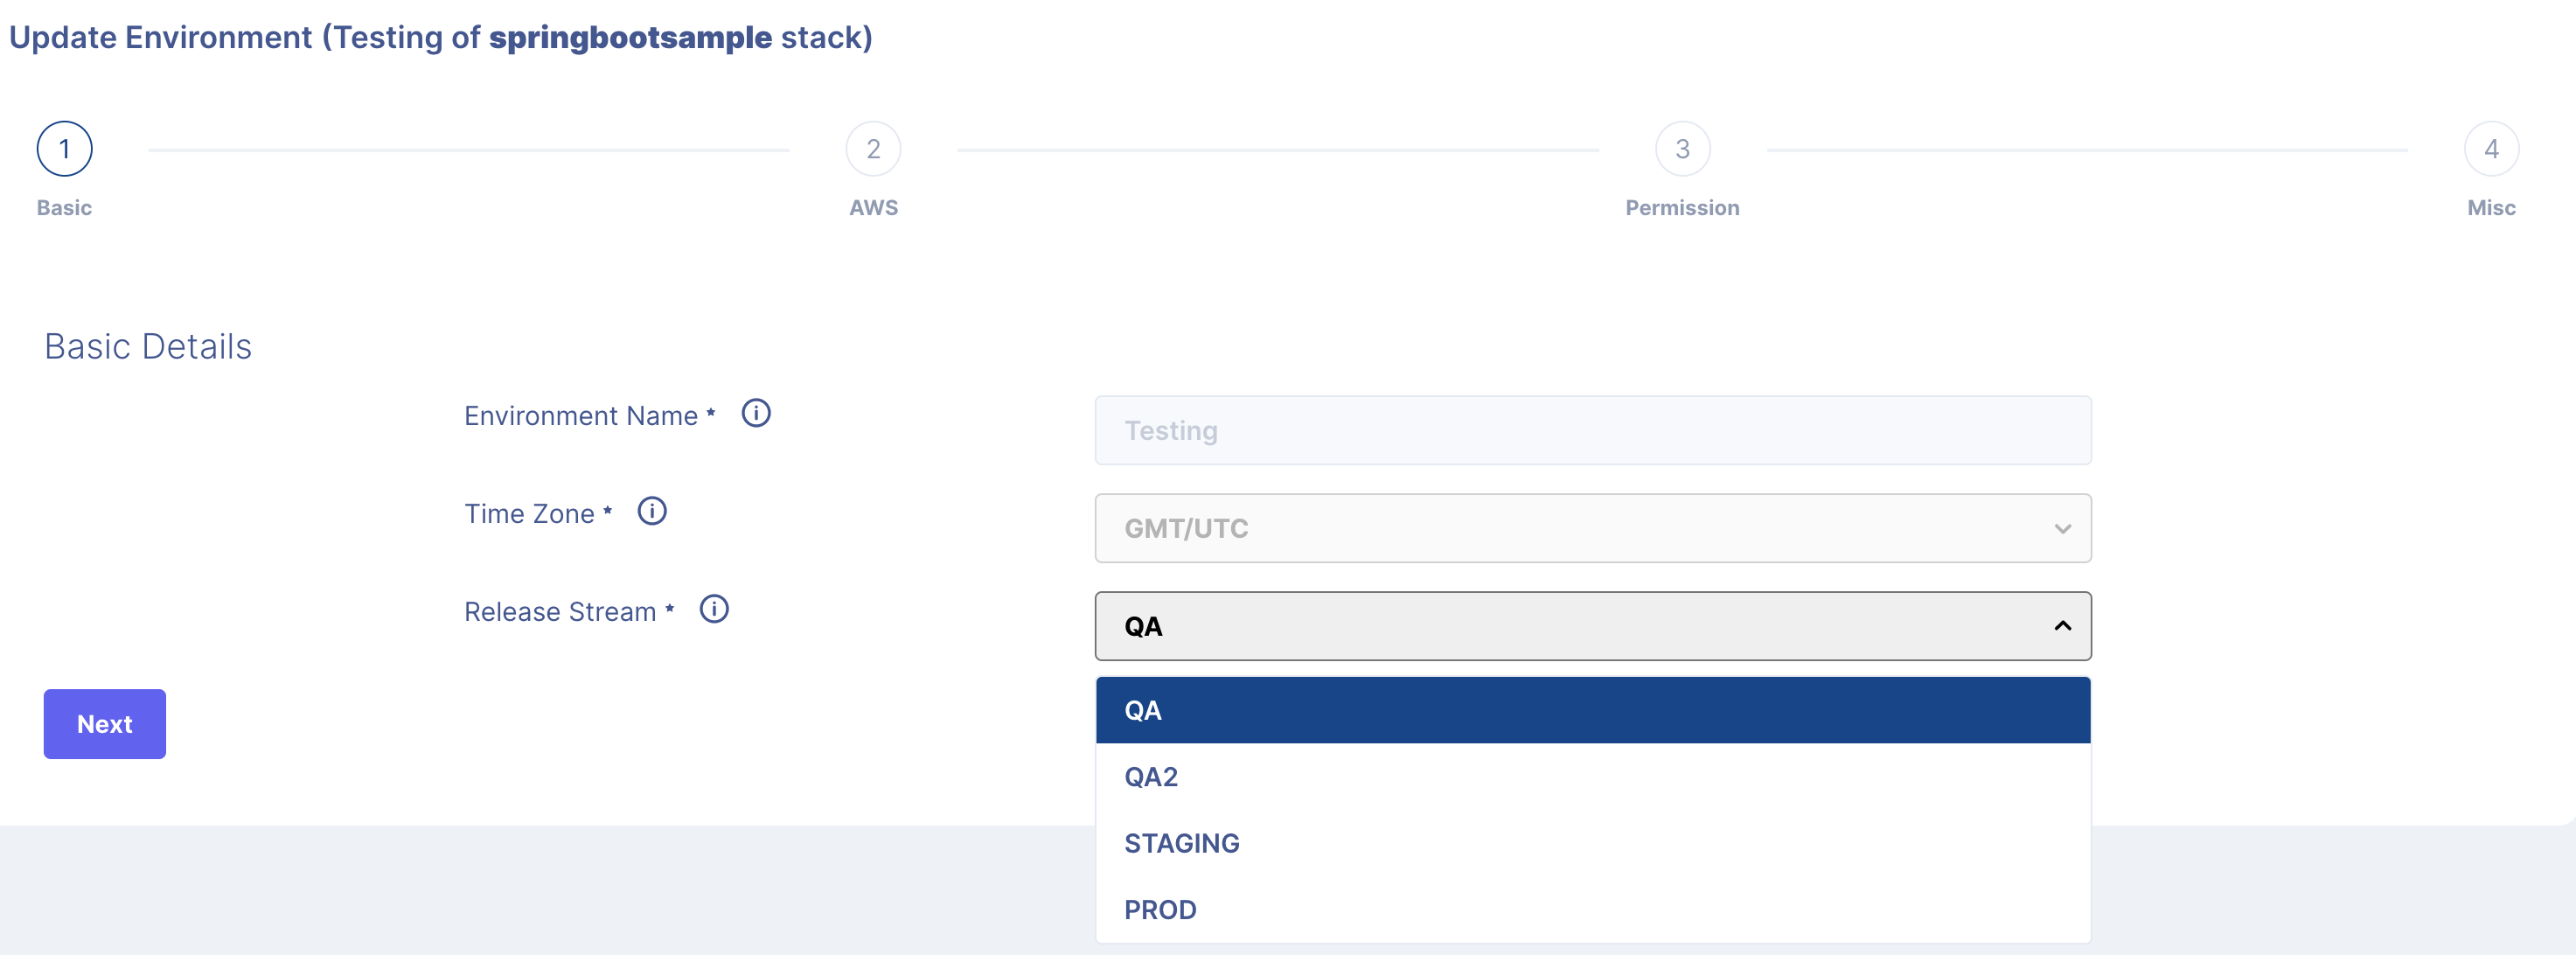Click the Environment Name input field
Screen dimensions: 2576x955
point(1592,430)
